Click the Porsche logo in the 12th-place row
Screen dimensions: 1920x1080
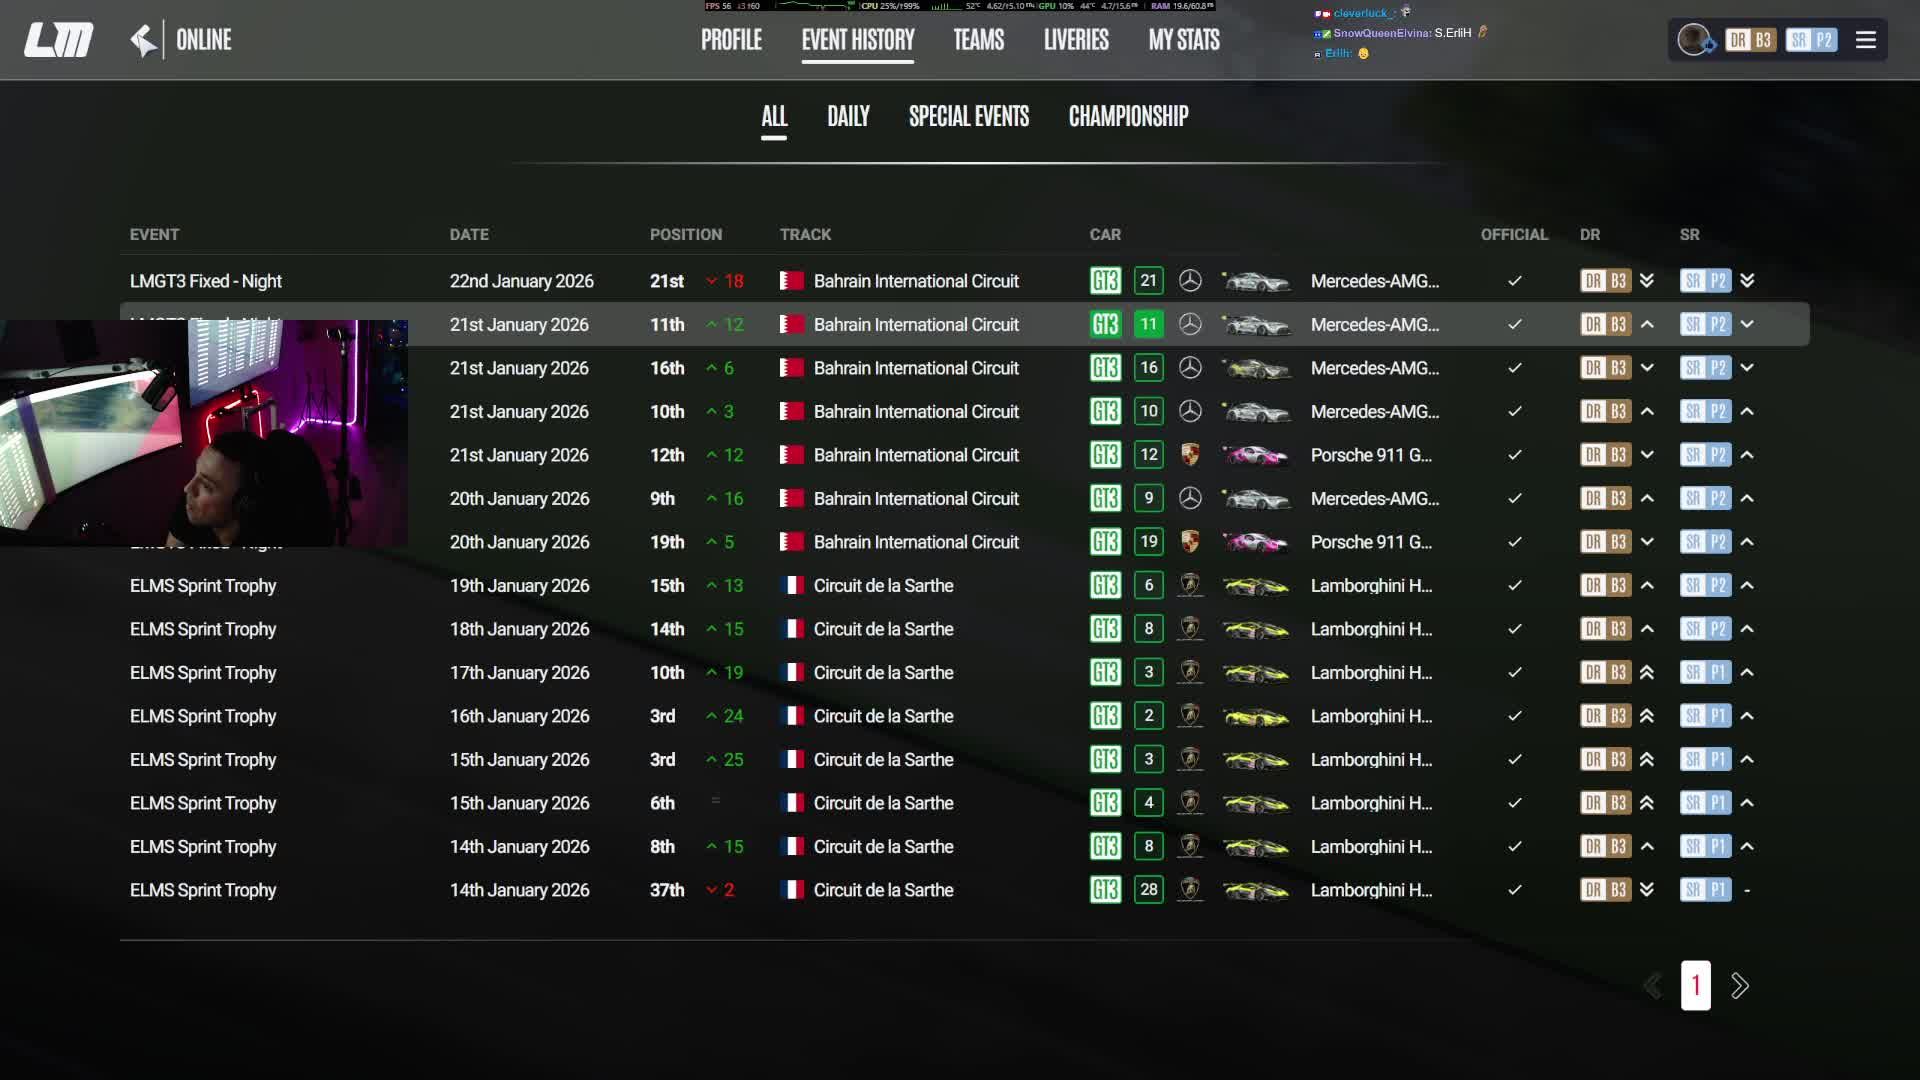coord(1190,455)
